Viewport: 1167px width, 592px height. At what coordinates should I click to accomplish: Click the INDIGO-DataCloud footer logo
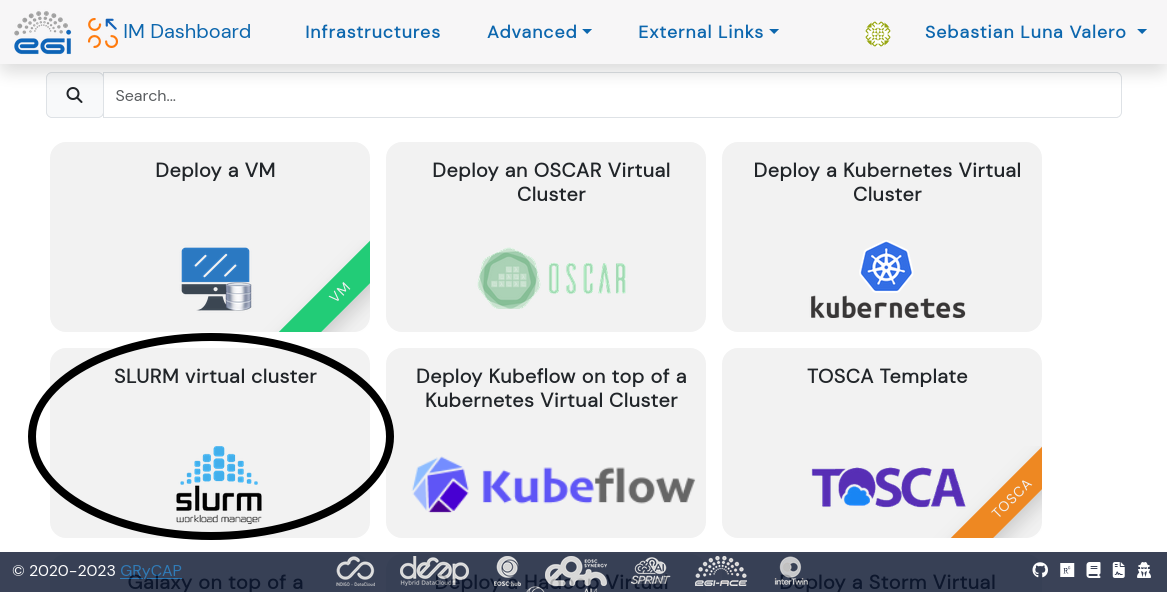(355, 571)
